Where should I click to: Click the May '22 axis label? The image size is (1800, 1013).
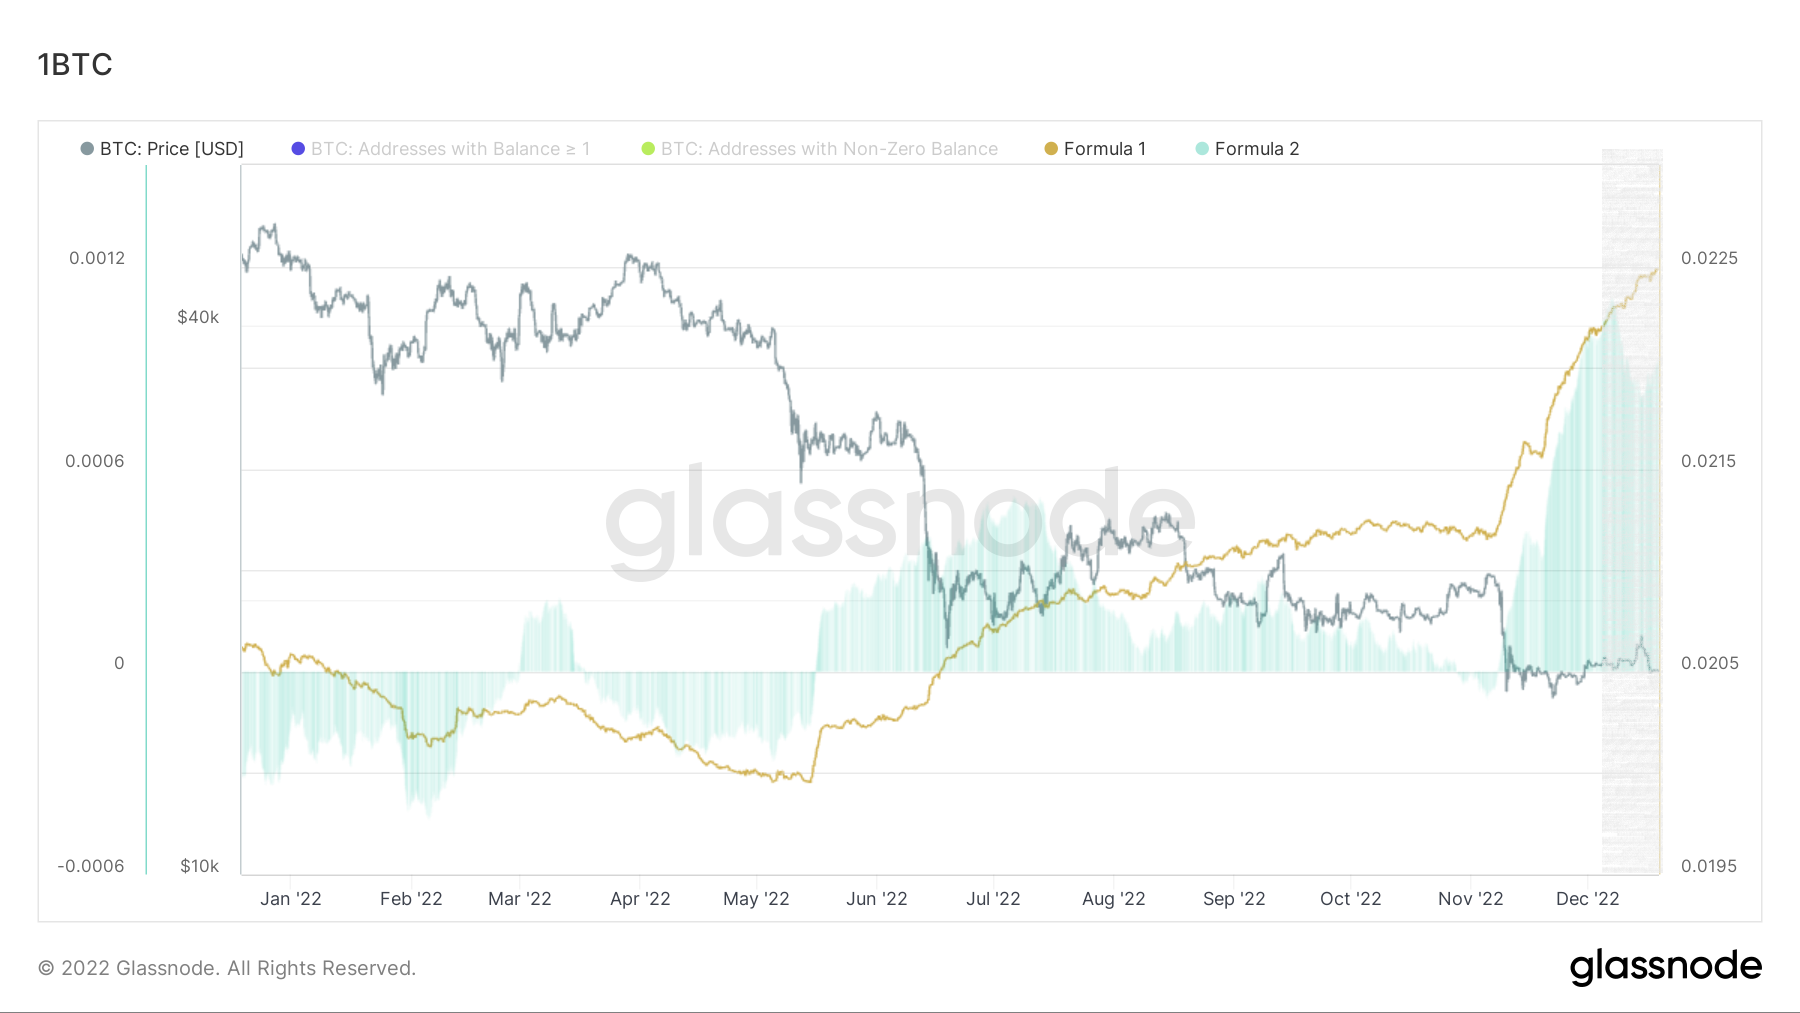[x=756, y=899]
